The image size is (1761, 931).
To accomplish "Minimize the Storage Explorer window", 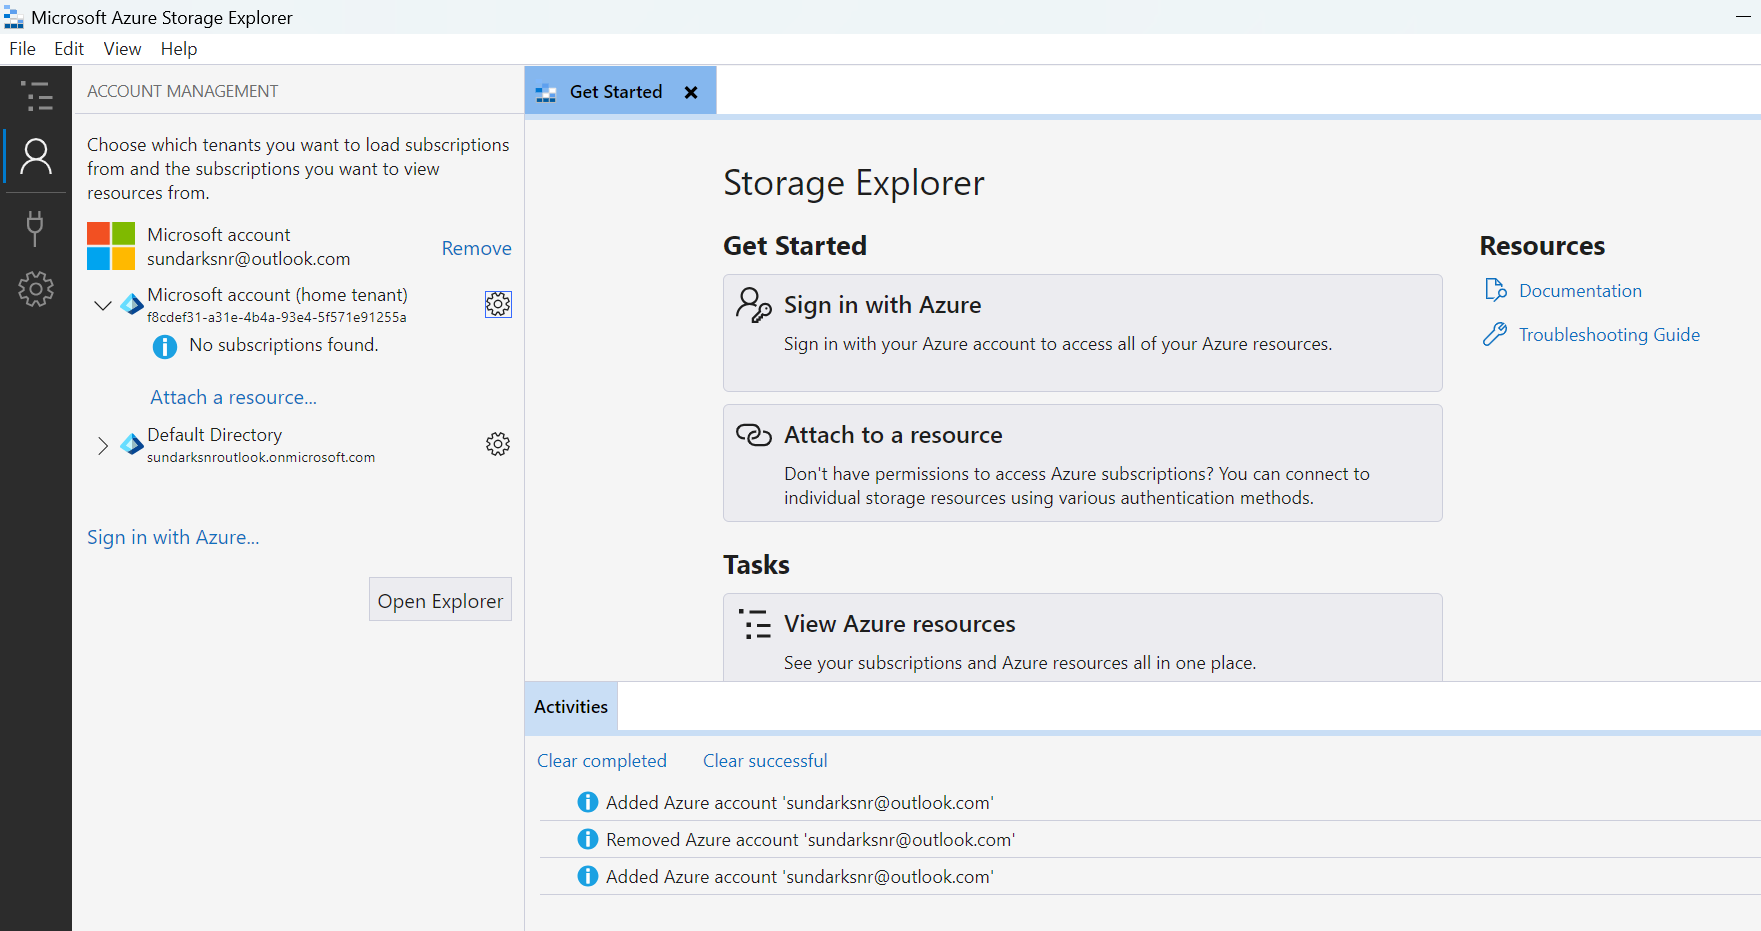I will (1742, 17).
